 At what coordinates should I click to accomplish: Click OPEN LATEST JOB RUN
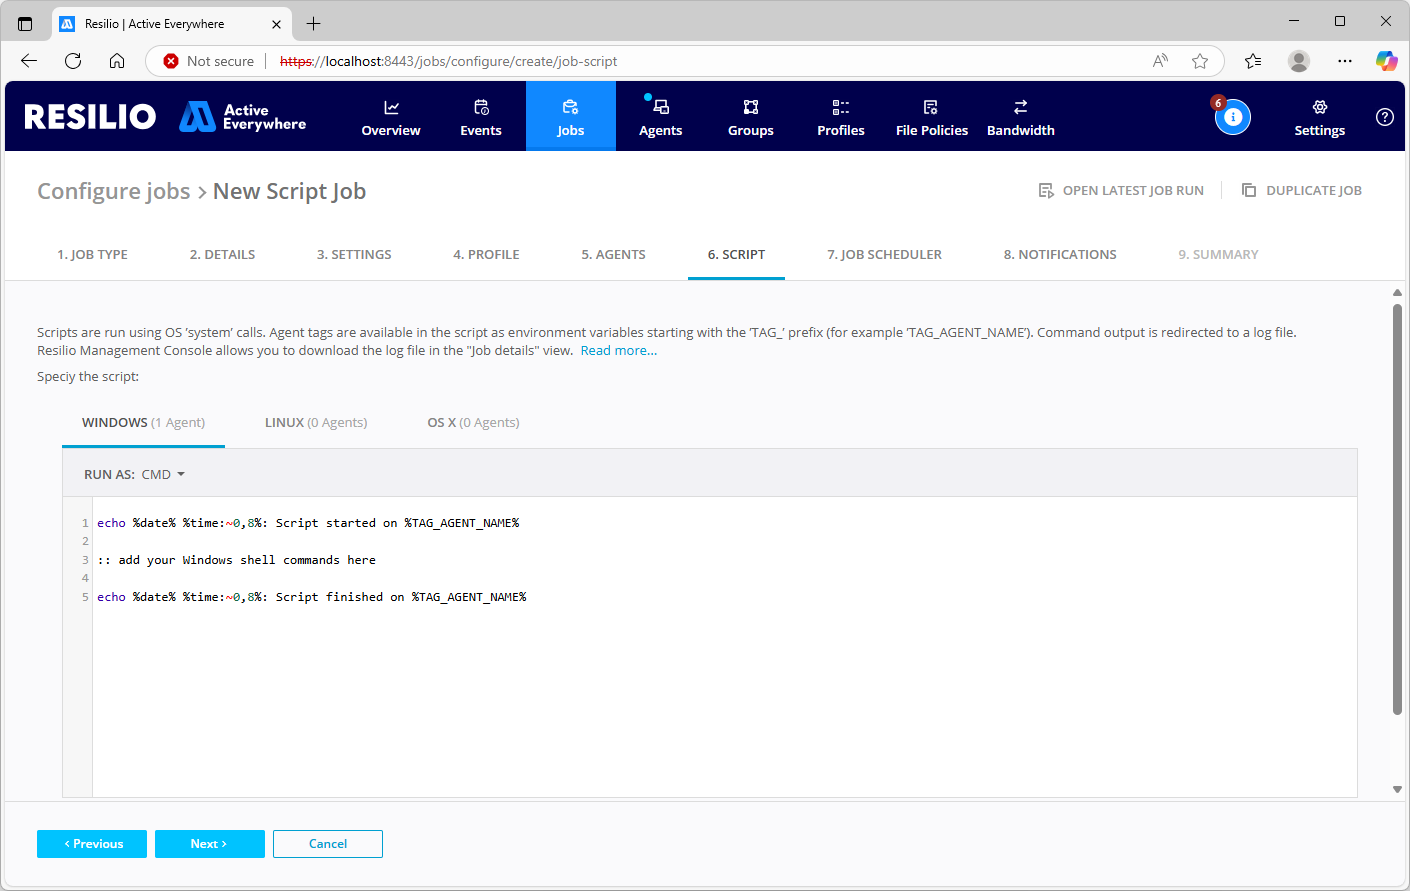(1121, 191)
